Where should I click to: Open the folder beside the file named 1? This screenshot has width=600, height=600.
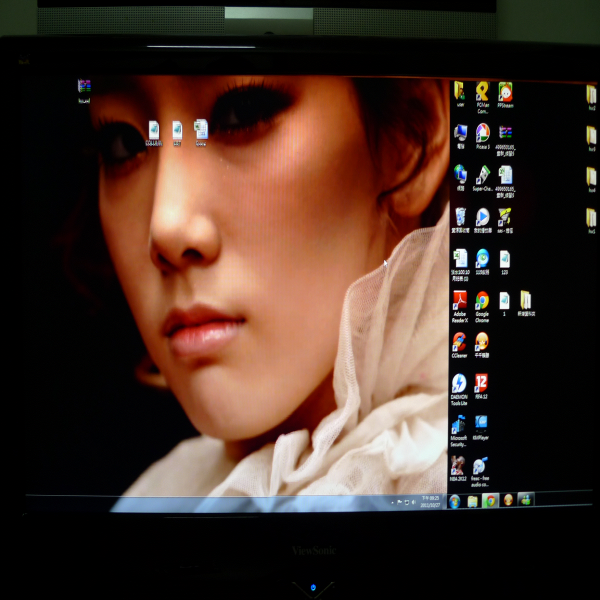[526, 303]
